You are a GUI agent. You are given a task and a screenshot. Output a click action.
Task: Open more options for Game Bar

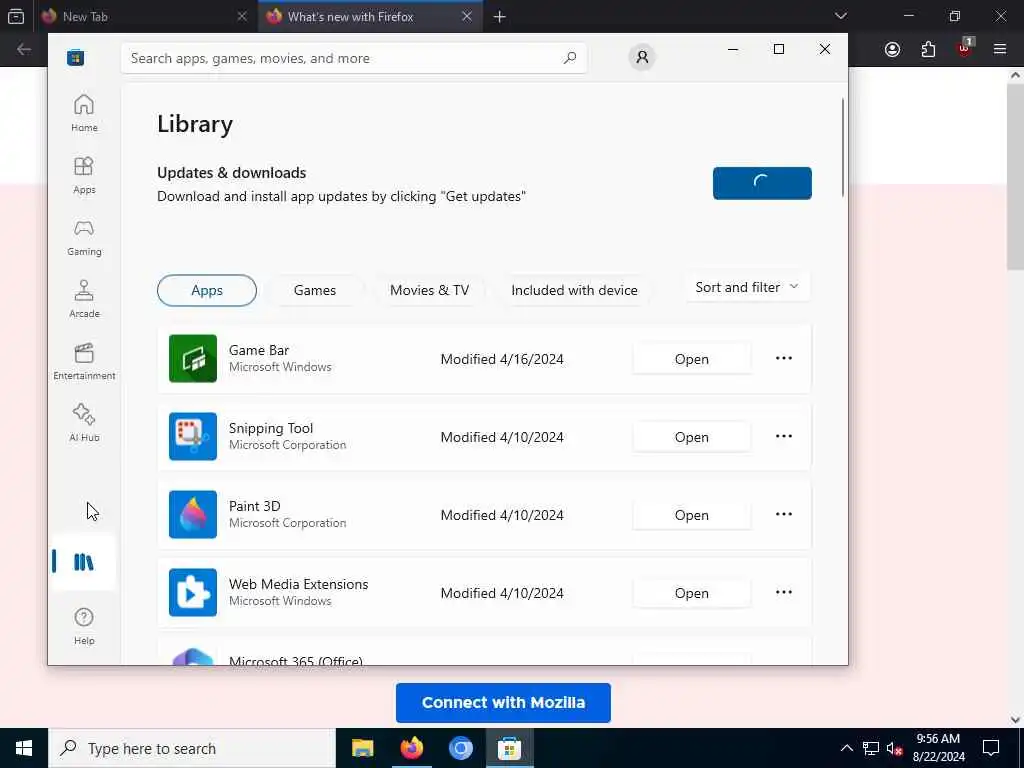784,359
